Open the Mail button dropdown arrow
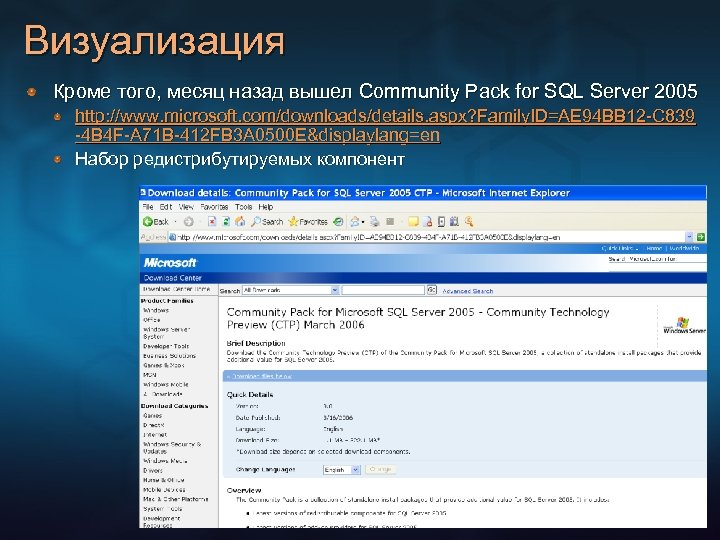720x540 pixels. pyautogui.click(x=363, y=222)
